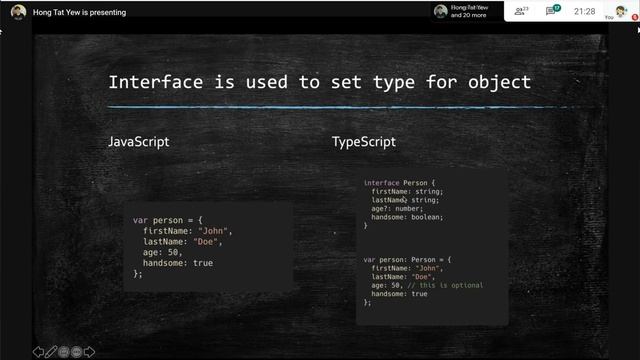Open the slideshow more options round button

point(76,352)
